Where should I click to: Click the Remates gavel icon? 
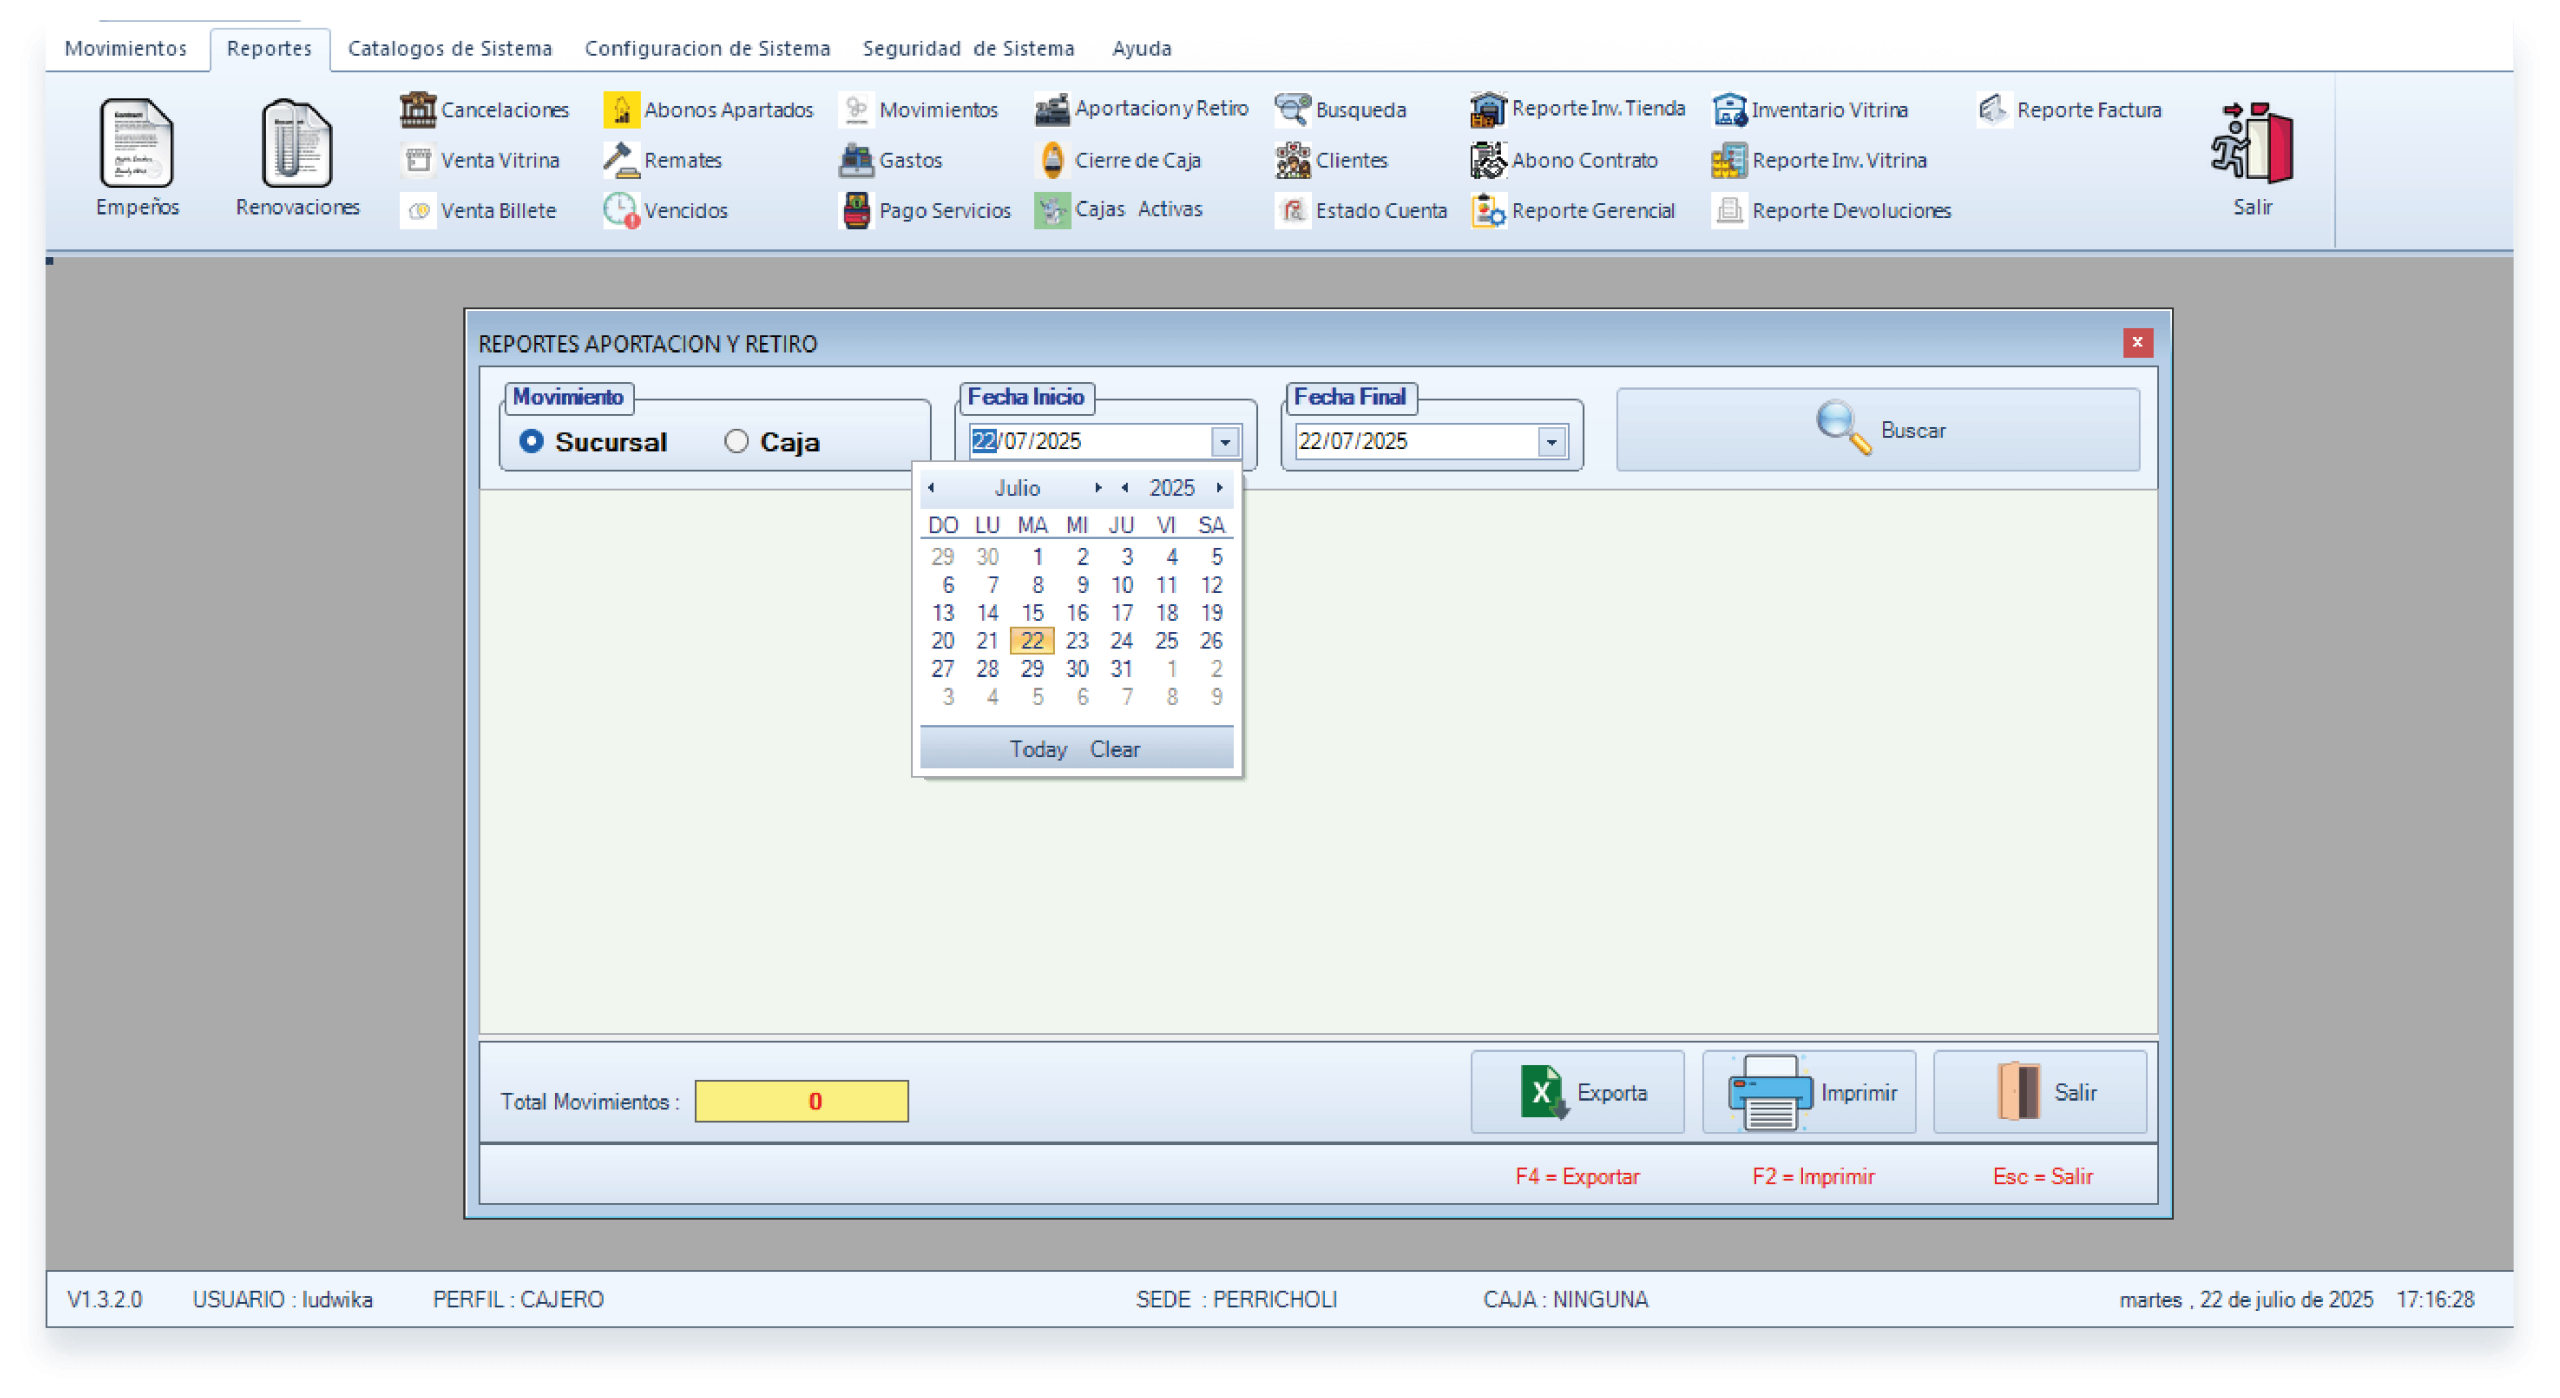(x=621, y=160)
